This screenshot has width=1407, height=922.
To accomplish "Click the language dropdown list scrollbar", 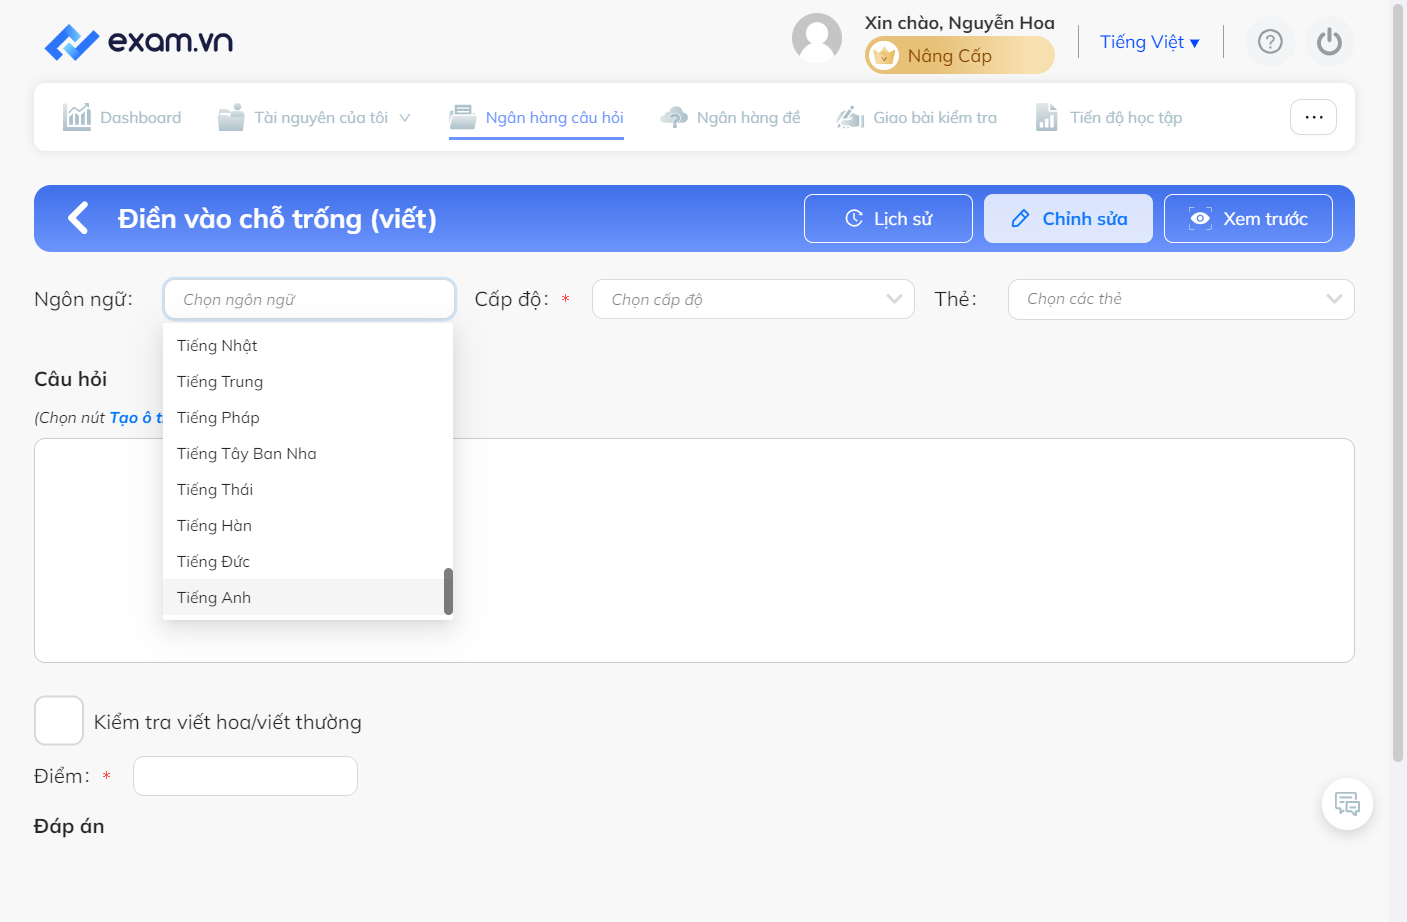I will click(x=448, y=591).
